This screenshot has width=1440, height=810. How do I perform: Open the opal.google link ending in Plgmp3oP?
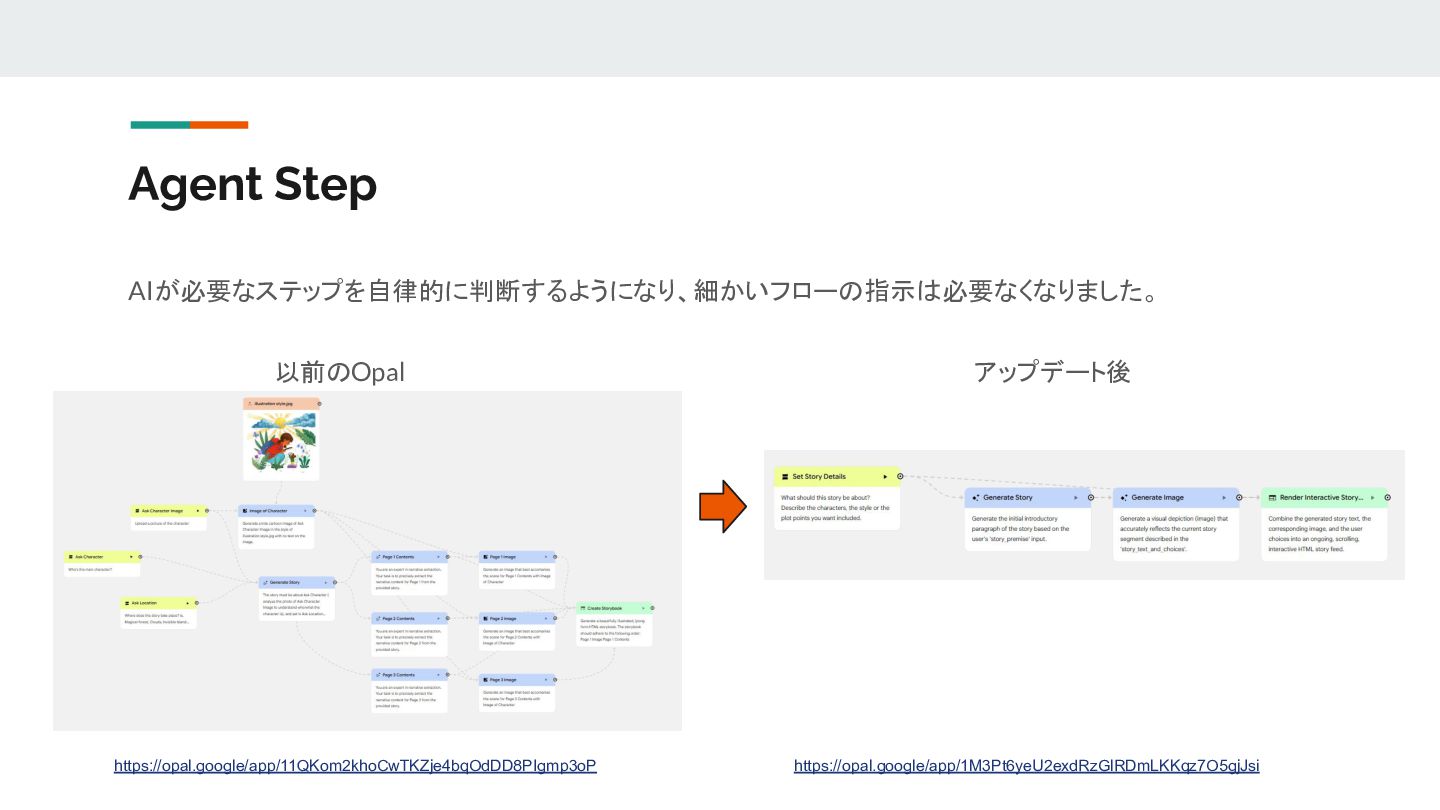click(x=355, y=766)
